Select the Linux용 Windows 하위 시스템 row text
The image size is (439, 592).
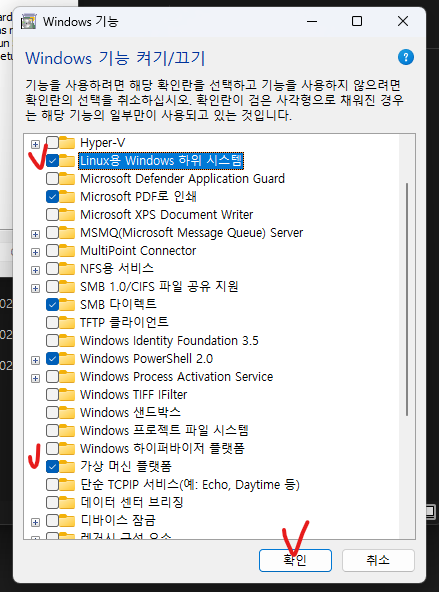[161, 161]
